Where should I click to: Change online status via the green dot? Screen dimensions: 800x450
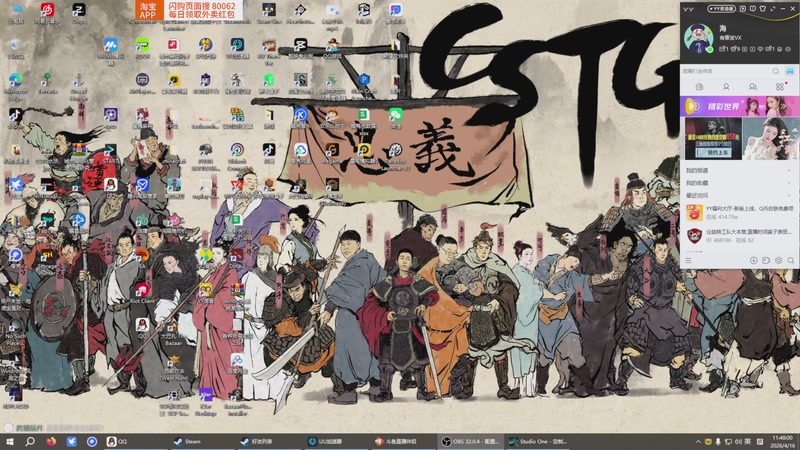tap(710, 49)
